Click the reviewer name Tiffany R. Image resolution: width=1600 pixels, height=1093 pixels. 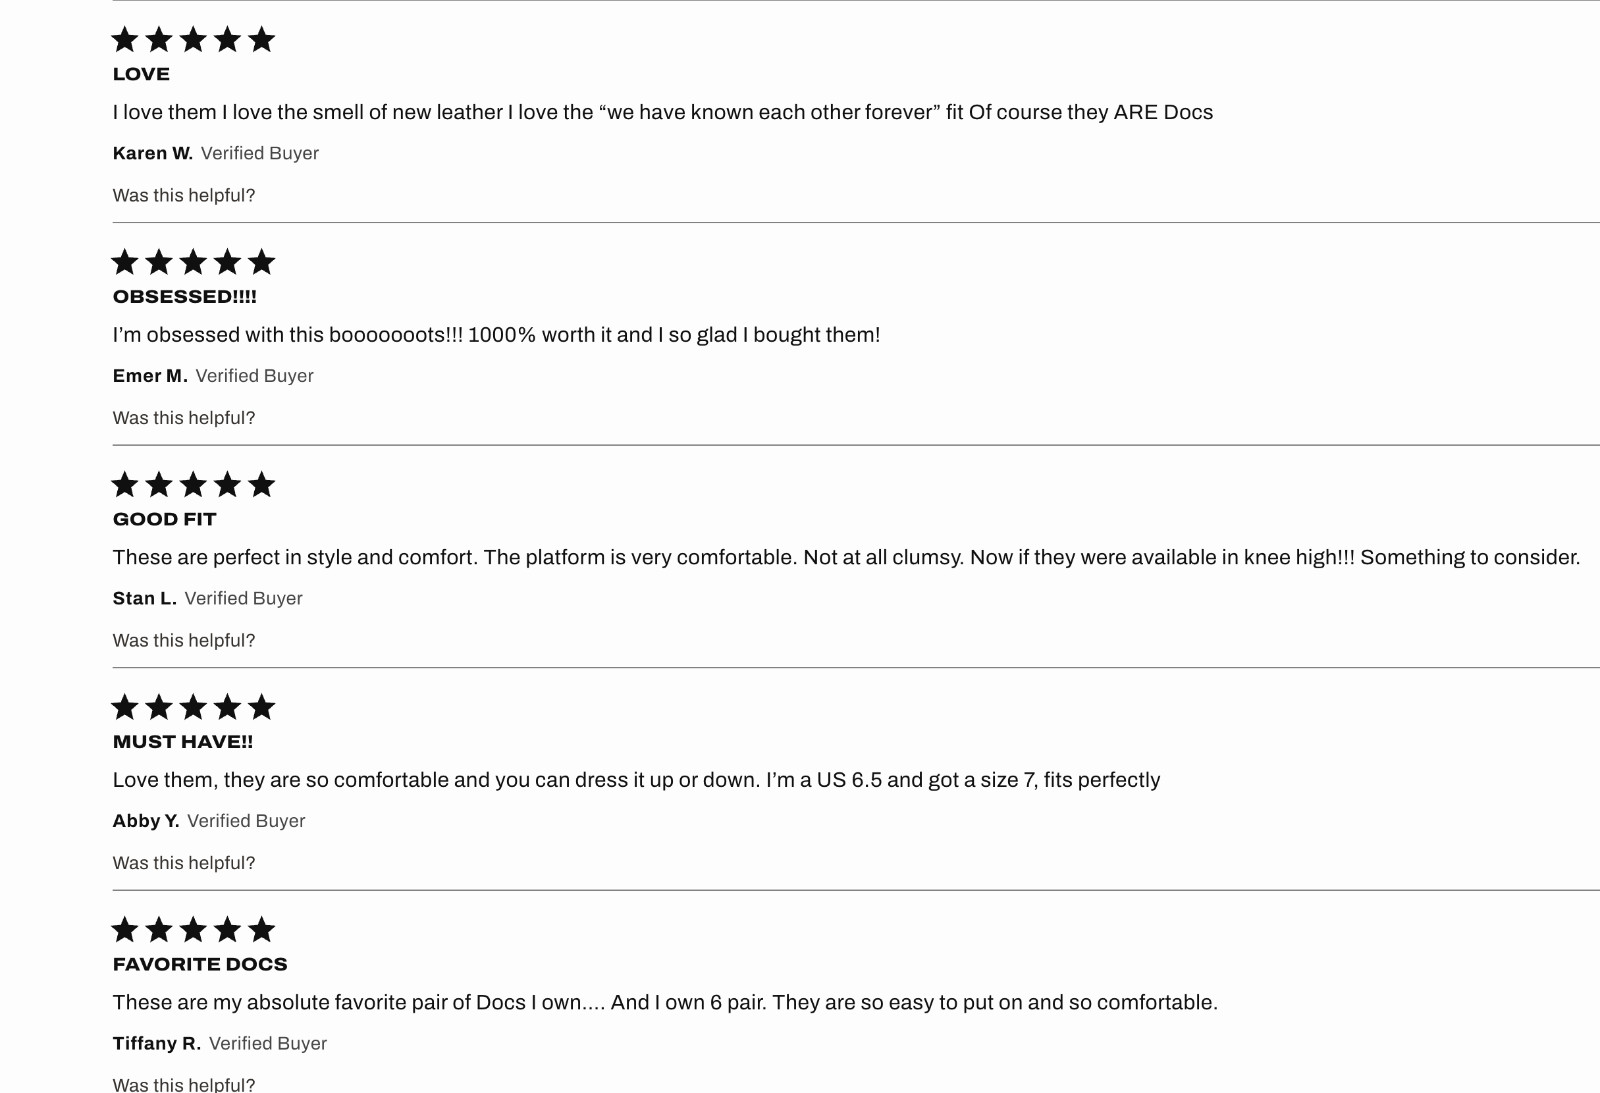tap(157, 1043)
